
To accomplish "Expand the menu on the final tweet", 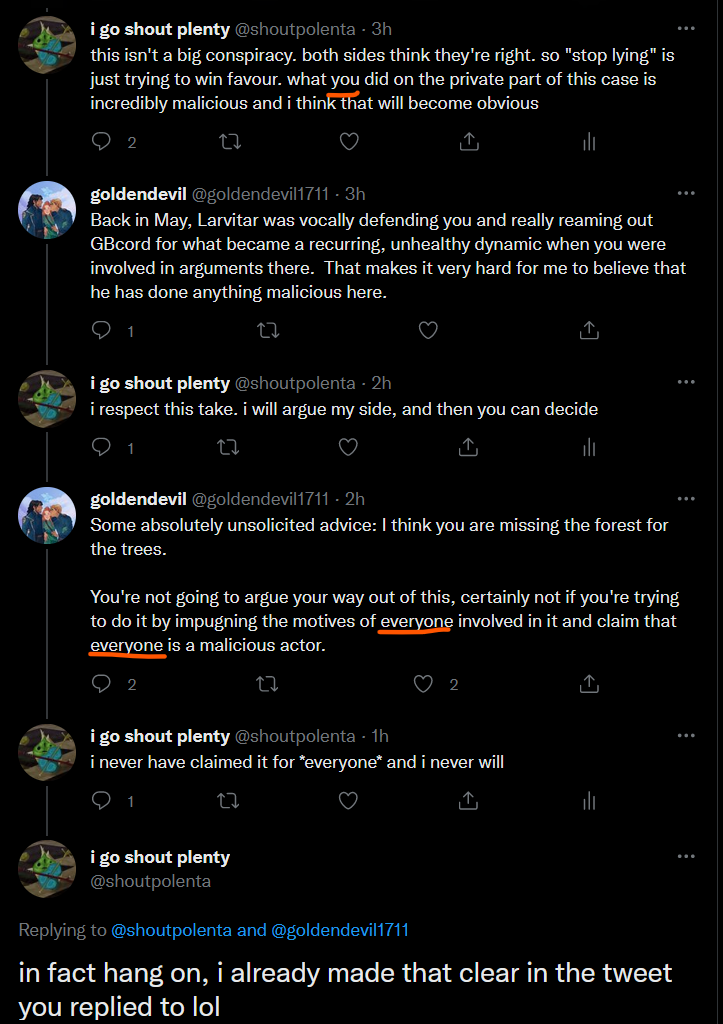I will [686, 857].
